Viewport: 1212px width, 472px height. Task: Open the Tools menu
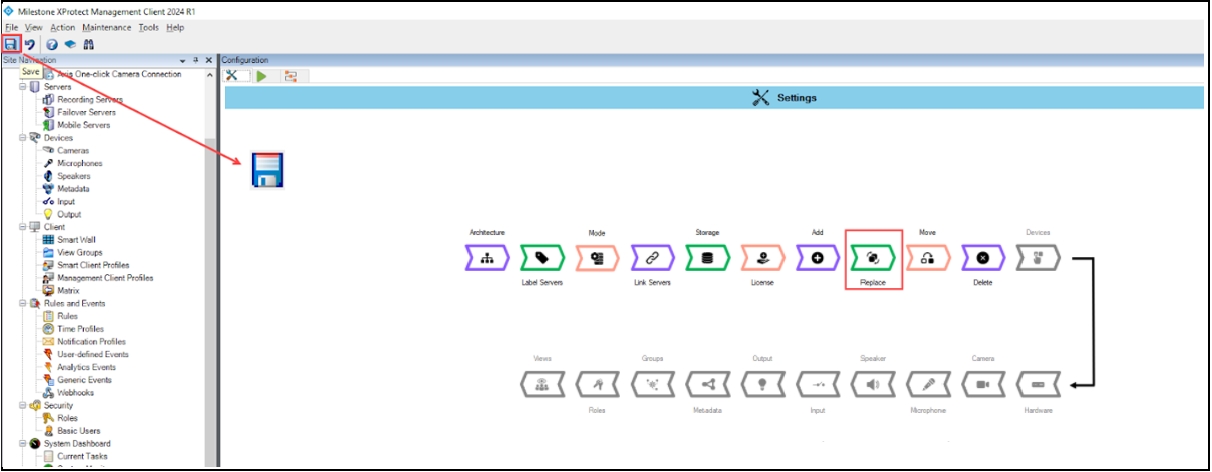click(x=149, y=27)
